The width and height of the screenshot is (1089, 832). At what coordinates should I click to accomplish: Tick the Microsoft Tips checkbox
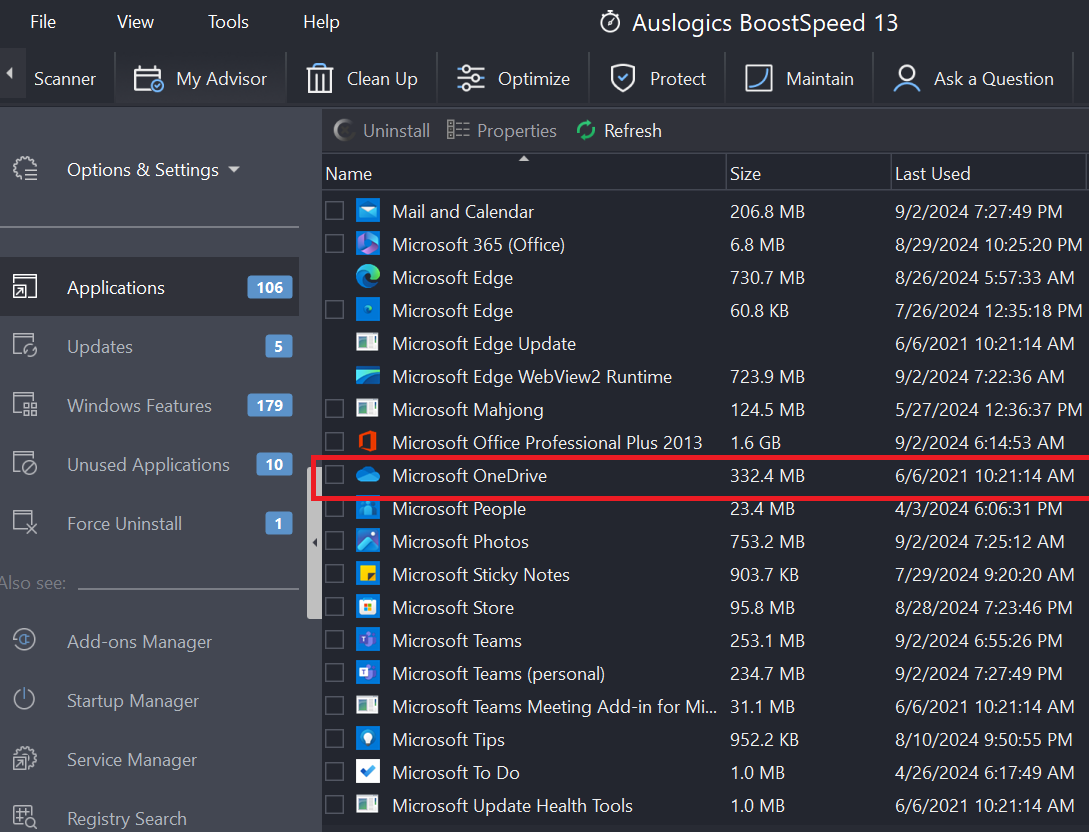click(335, 739)
